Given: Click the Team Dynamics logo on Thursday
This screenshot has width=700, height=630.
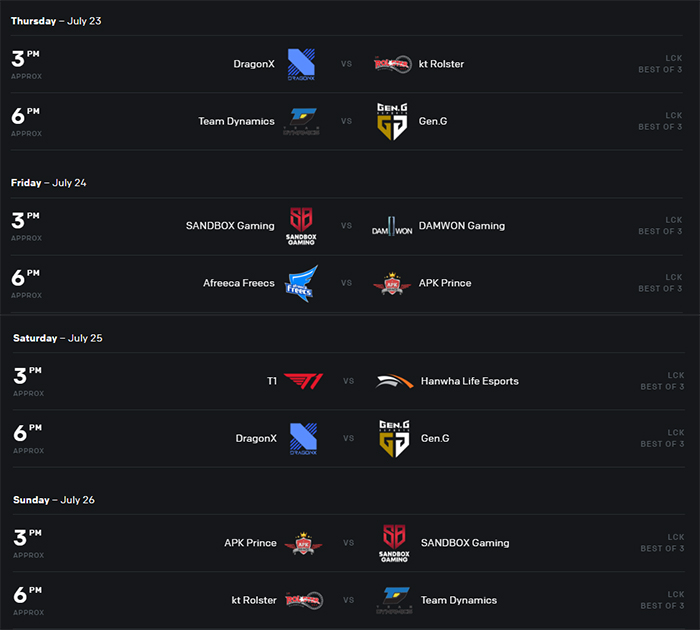Looking at the screenshot, I should click(301, 121).
